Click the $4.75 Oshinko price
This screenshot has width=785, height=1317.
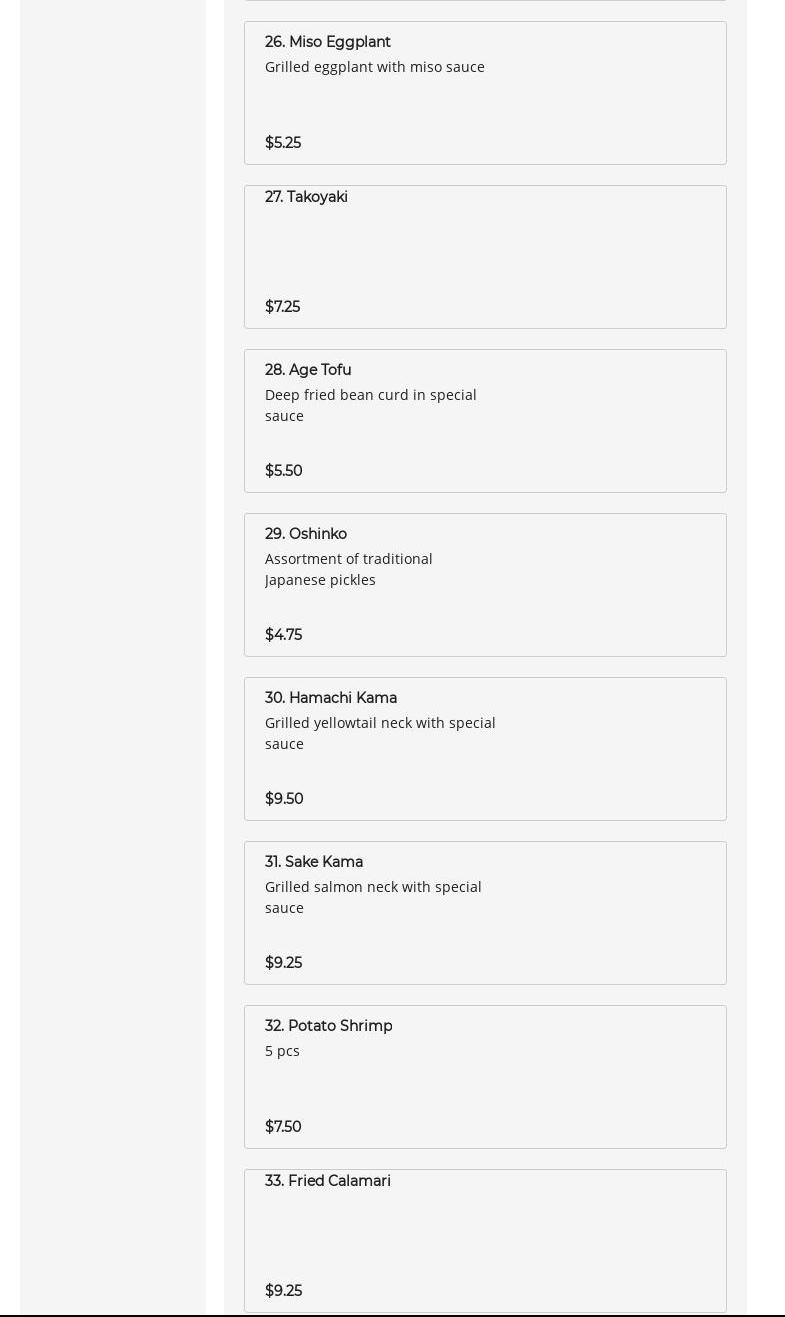click(283, 635)
